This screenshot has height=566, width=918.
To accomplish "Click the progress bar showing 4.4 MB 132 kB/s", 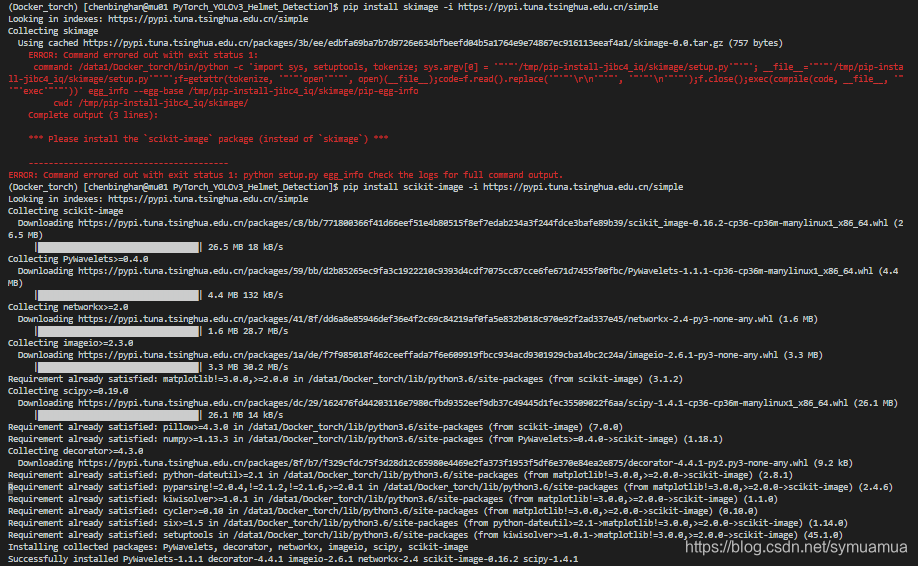I will (x=118, y=295).
